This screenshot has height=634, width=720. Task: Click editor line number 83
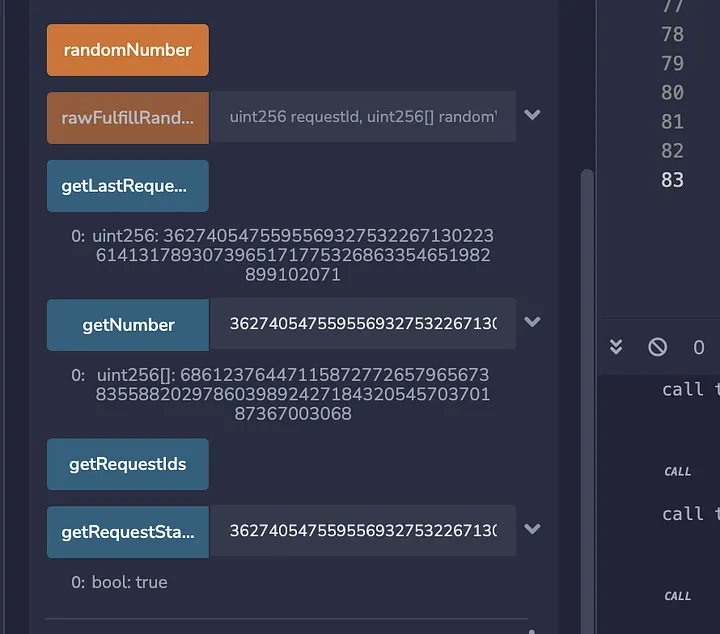[672, 180]
